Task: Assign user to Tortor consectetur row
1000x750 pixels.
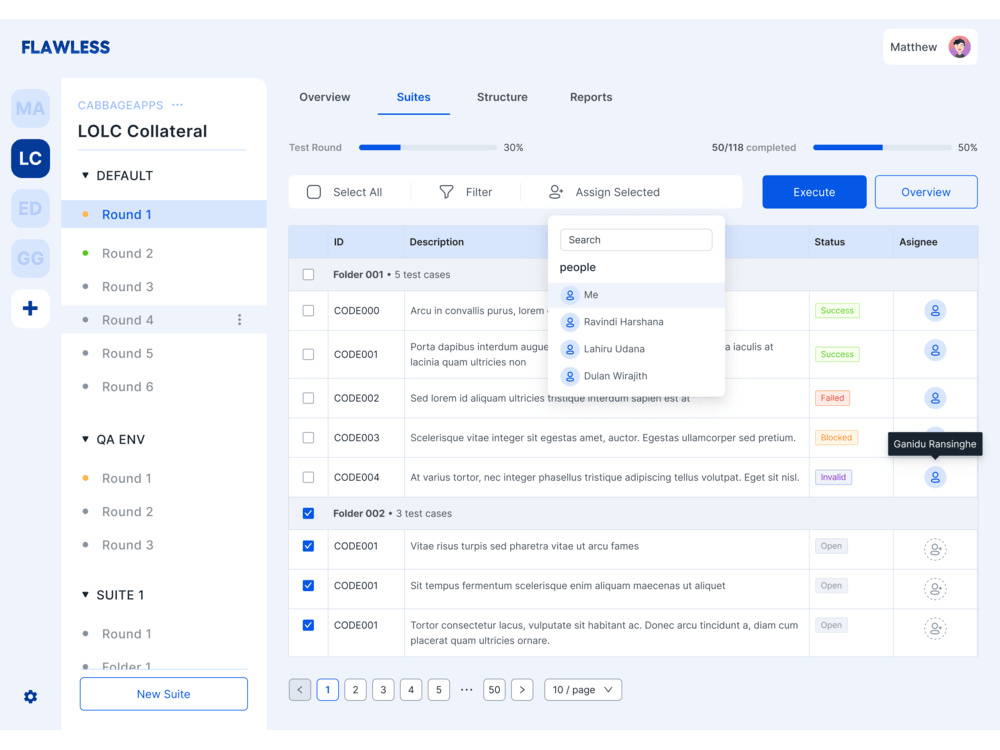Action: tap(935, 628)
